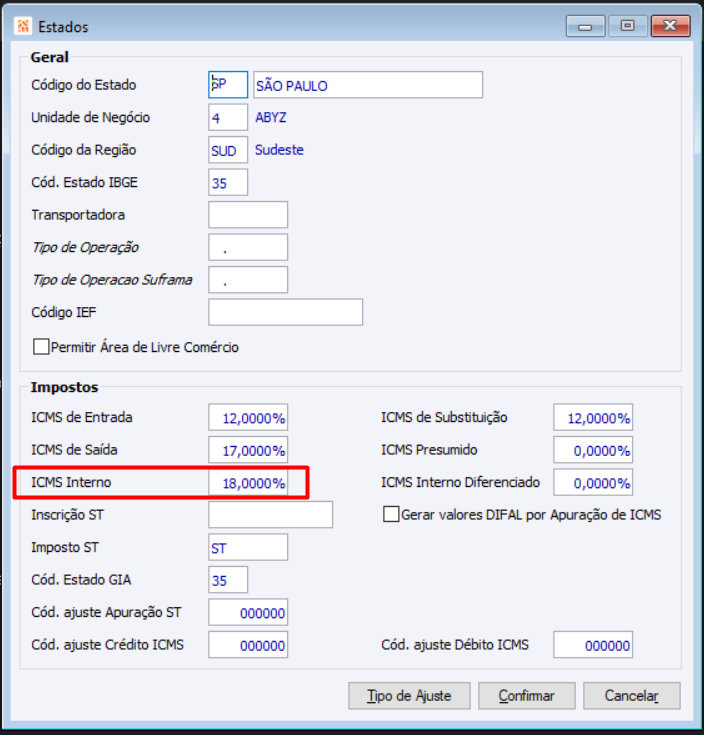
Task: Click the Confirmar button
Action: pyautogui.click(x=526, y=696)
